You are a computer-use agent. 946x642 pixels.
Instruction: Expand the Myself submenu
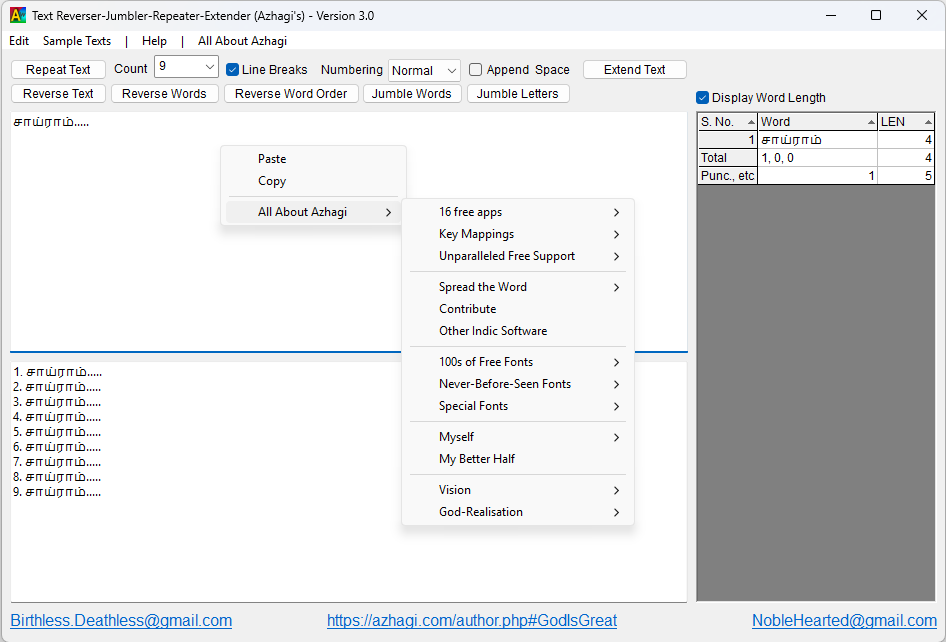tap(518, 437)
